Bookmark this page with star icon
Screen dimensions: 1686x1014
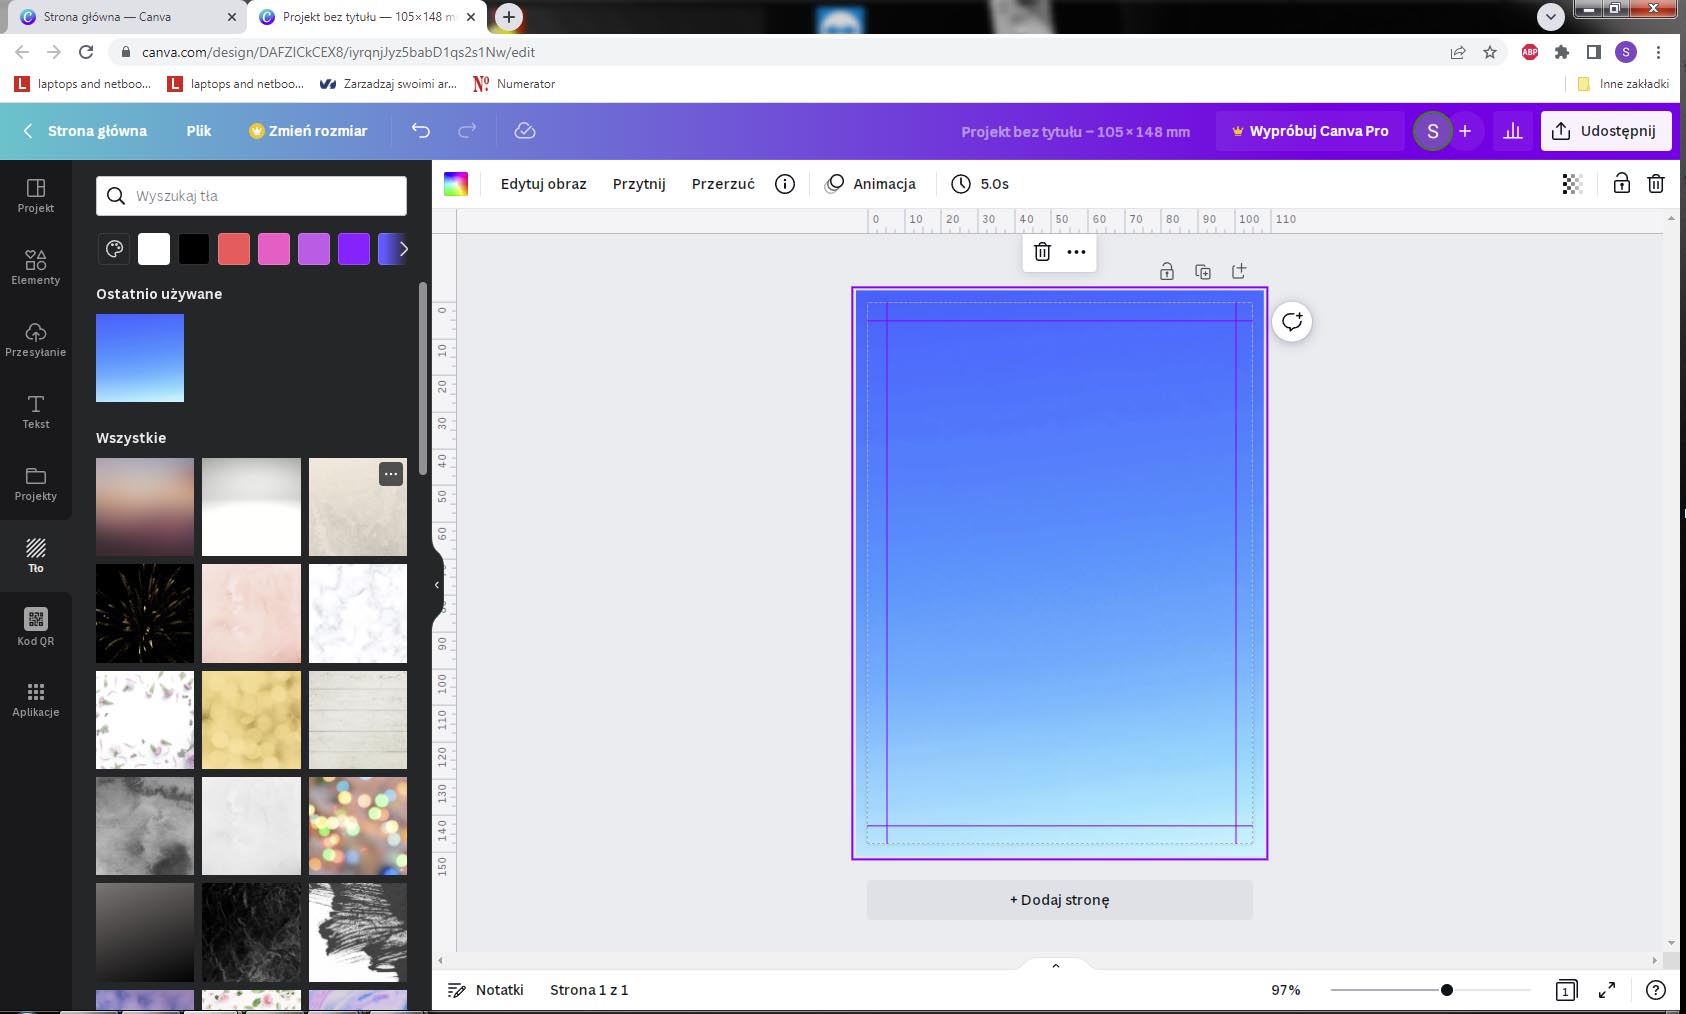point(1490,52)
